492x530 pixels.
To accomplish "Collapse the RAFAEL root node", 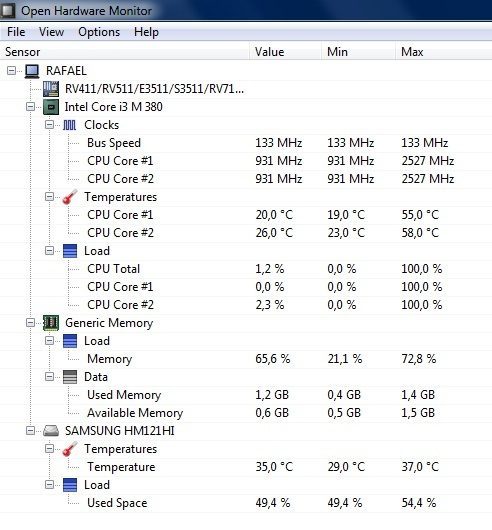I will pyautogui.click(x=11, y=71).
